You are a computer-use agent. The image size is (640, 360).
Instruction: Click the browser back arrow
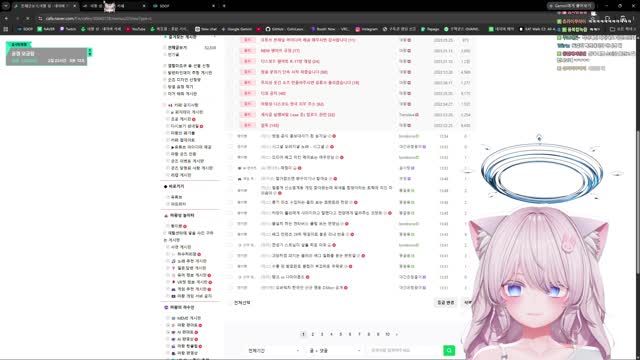[x=6, y=18]
